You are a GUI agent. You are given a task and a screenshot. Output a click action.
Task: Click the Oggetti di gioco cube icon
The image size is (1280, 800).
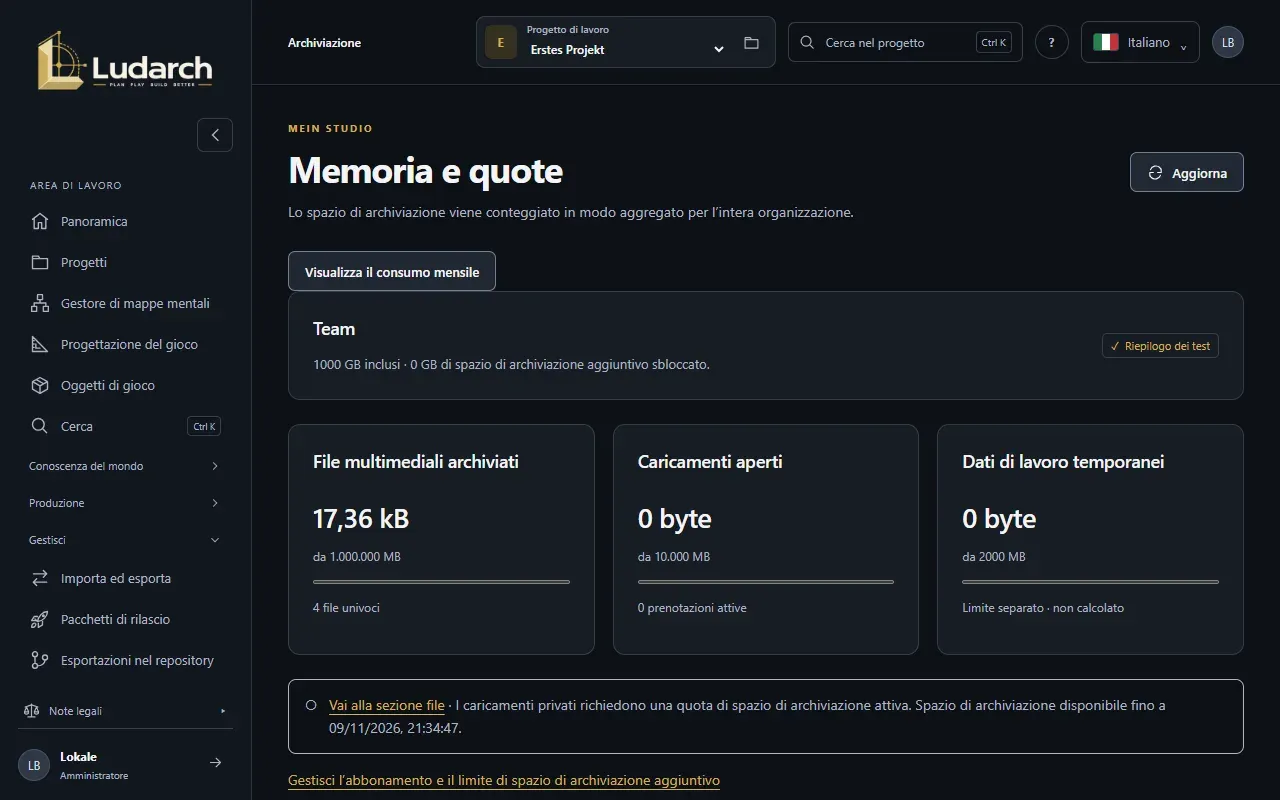click(x=40, y=385)
